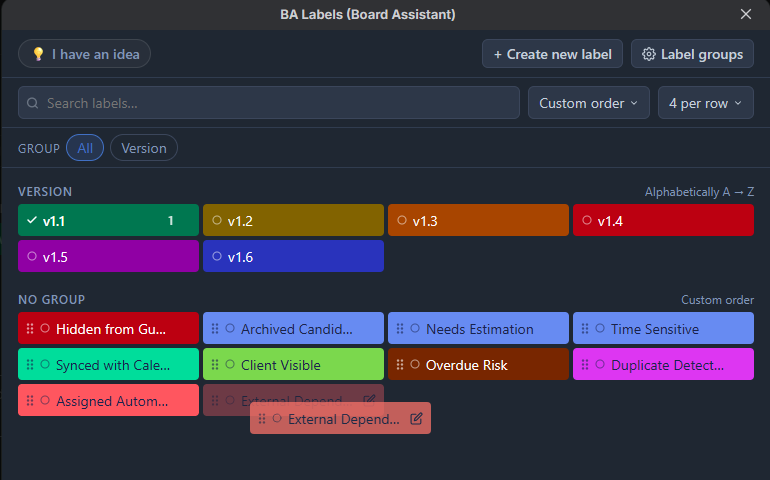Toggle circle on Time Sensitive label

pos(600,328)
